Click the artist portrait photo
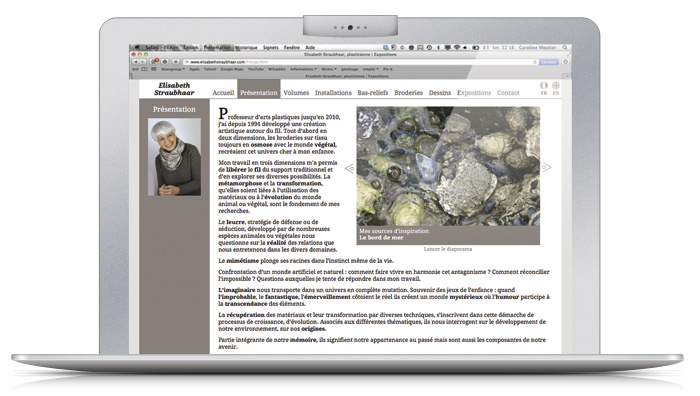This screenshot has width=700, height=396. [x=175, y=157]
